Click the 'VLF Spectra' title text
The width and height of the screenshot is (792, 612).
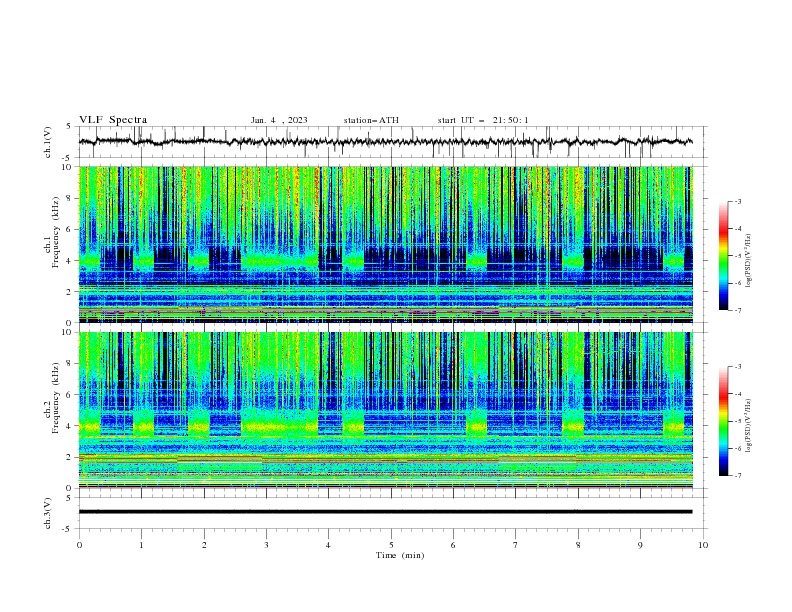113,120
